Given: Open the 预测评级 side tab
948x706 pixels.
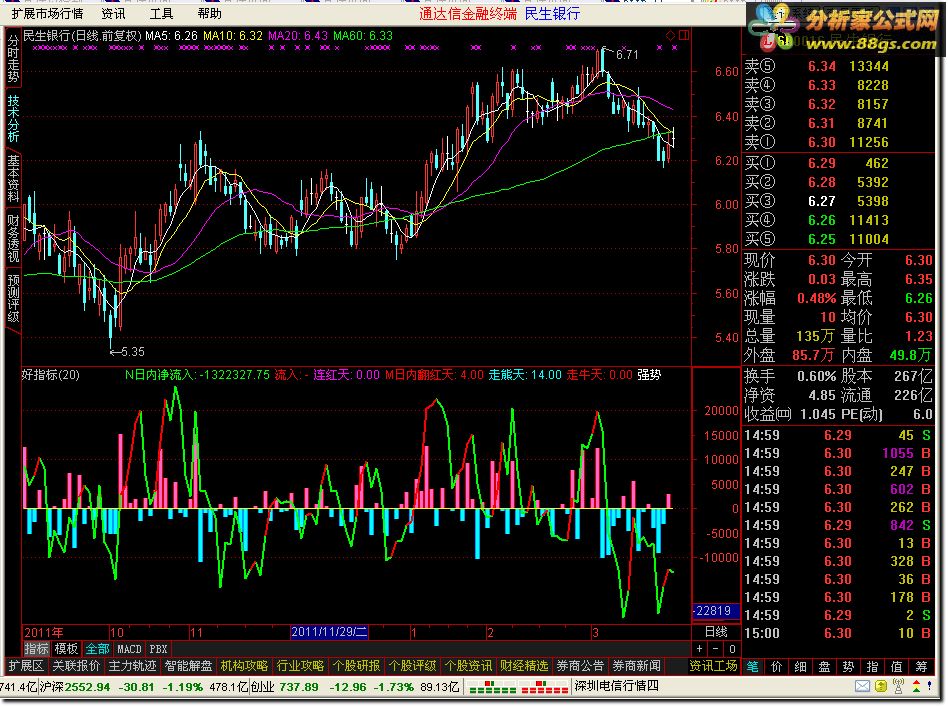Looking at the screenshot, I should (13, 297).
